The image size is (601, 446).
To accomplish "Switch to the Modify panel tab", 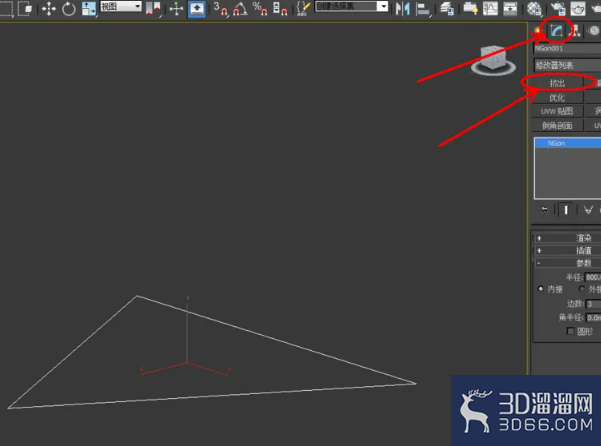I will 556,31.
